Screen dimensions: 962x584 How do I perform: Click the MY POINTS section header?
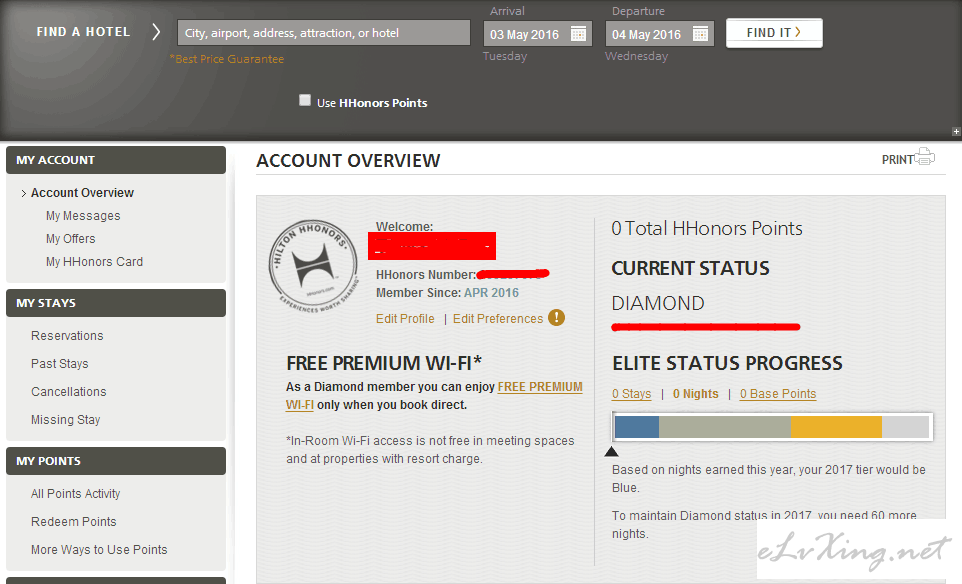(116, 461)
